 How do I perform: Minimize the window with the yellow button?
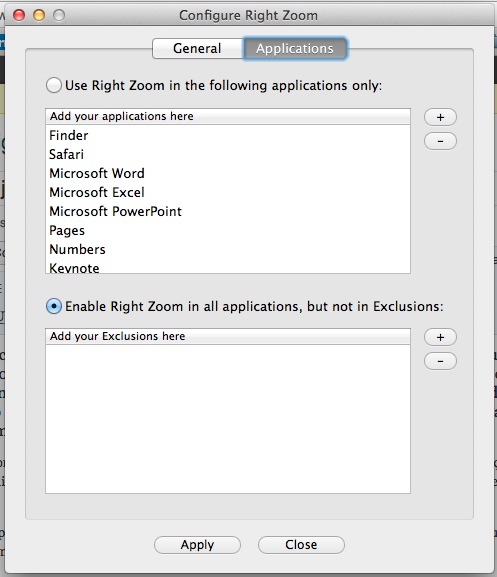click(39, 15)
